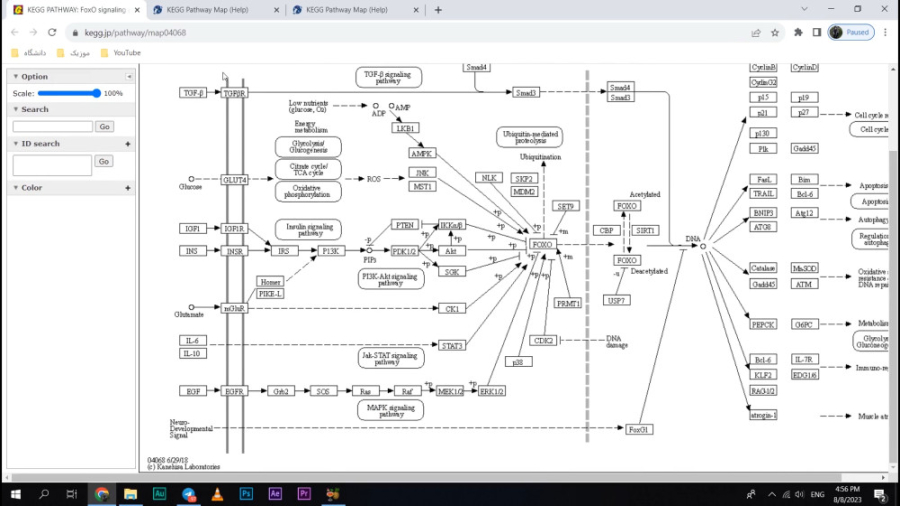Viewport: 900px width, 506px height.
Task: Bookmark this page with the star icon
Action: tap(775, 32)
